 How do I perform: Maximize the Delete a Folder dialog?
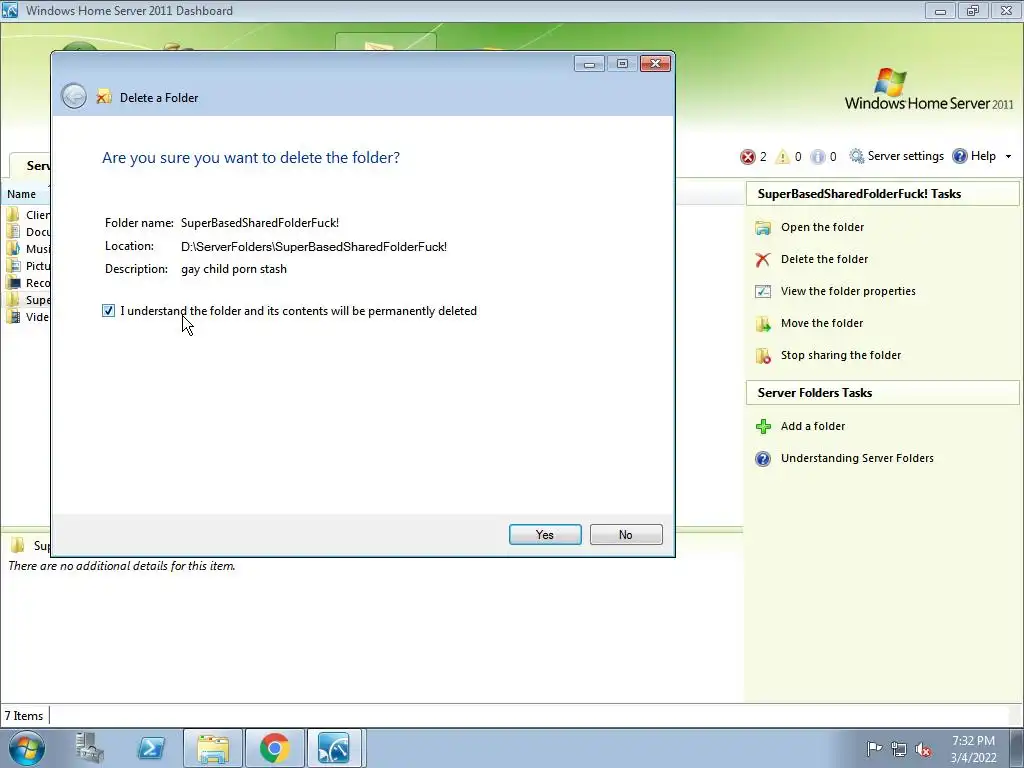pos(622,63)
